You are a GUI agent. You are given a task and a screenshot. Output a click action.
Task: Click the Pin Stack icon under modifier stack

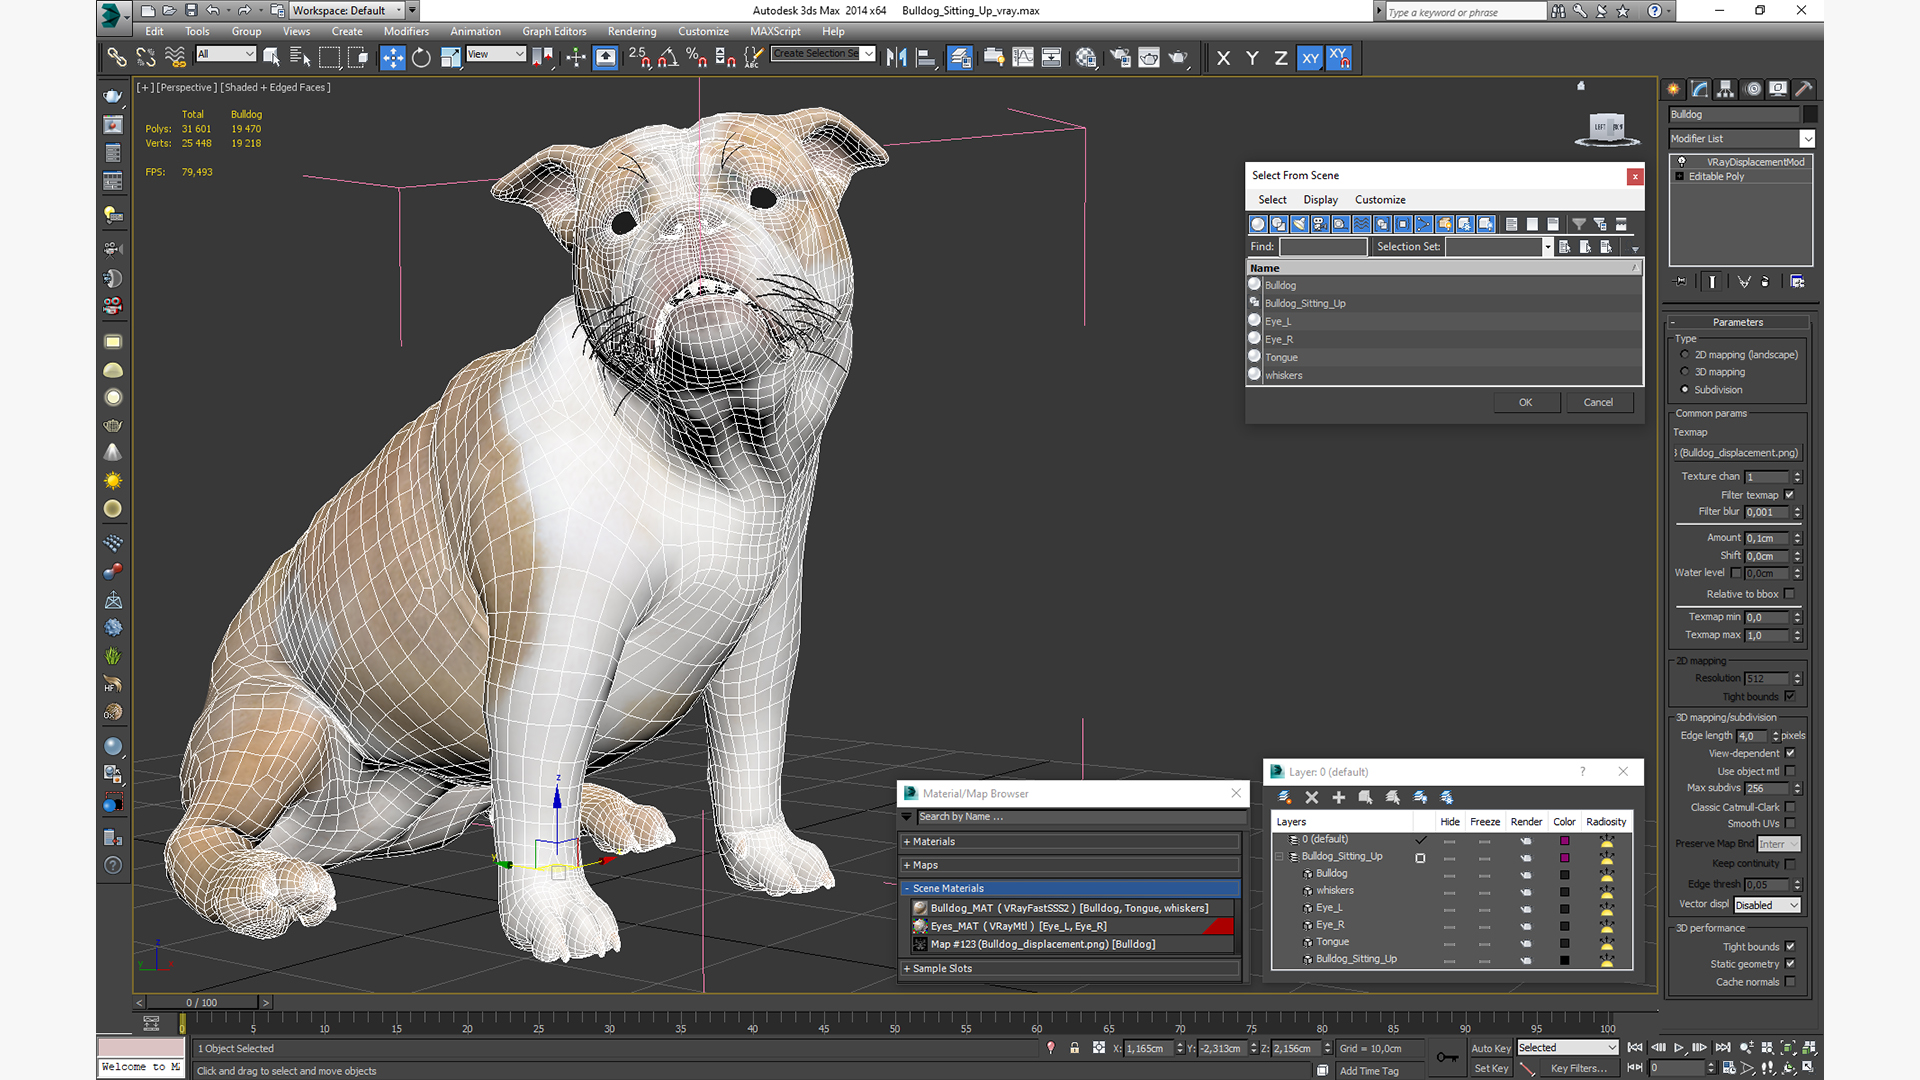[1681, 282]
